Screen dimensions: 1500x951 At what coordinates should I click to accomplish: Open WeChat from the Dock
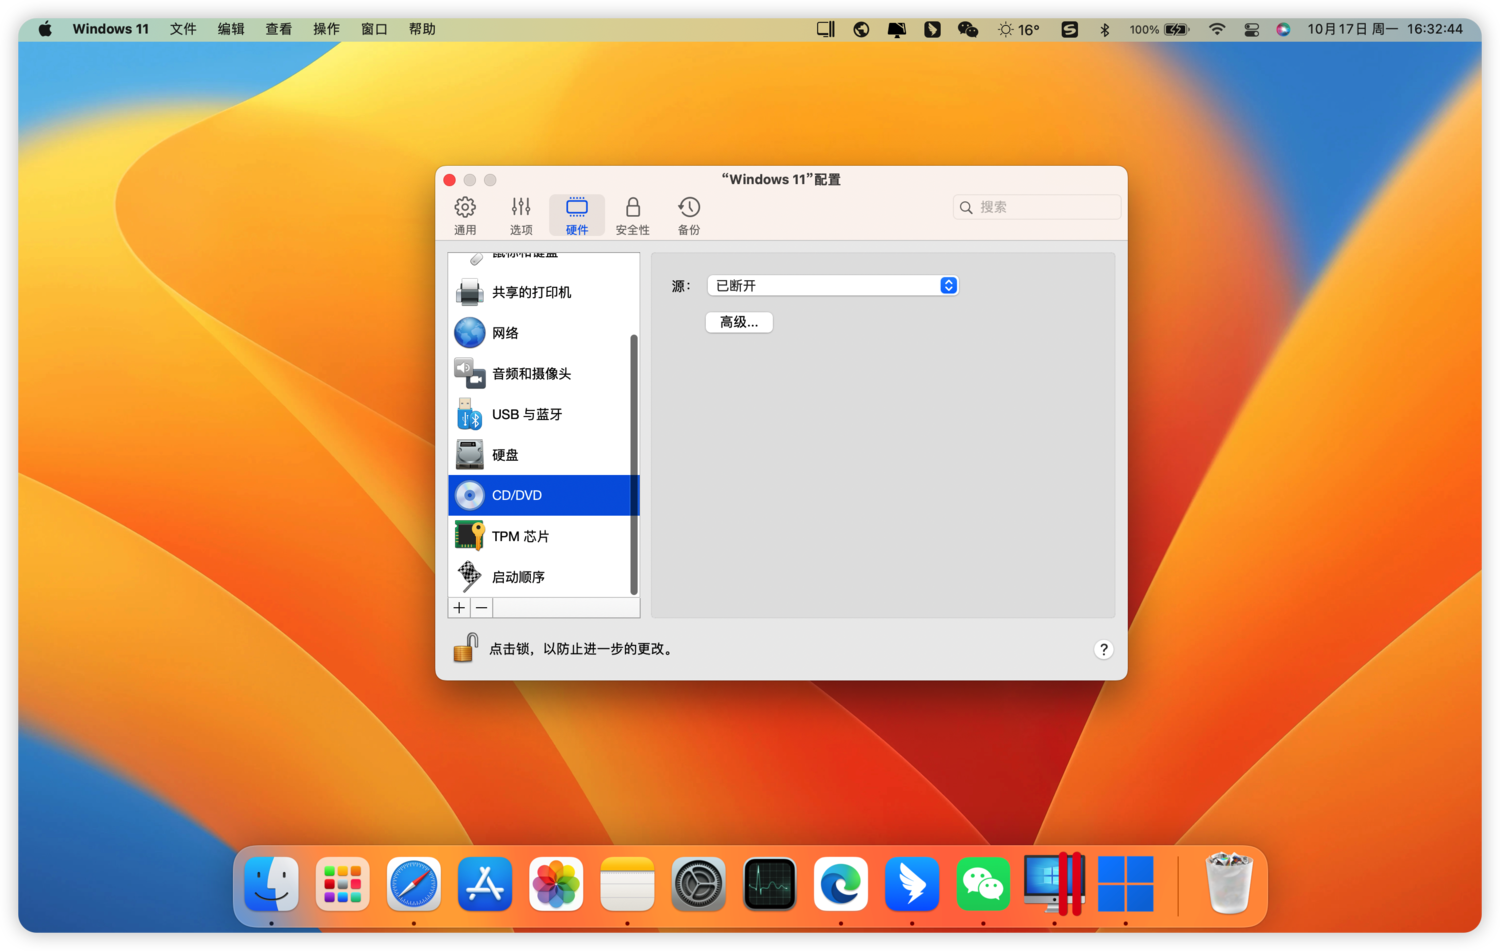click(x=983, y=884)
